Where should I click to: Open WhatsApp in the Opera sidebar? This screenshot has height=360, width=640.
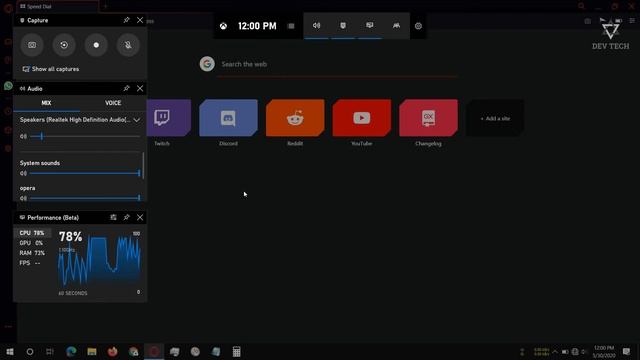[x=8, y=86]
